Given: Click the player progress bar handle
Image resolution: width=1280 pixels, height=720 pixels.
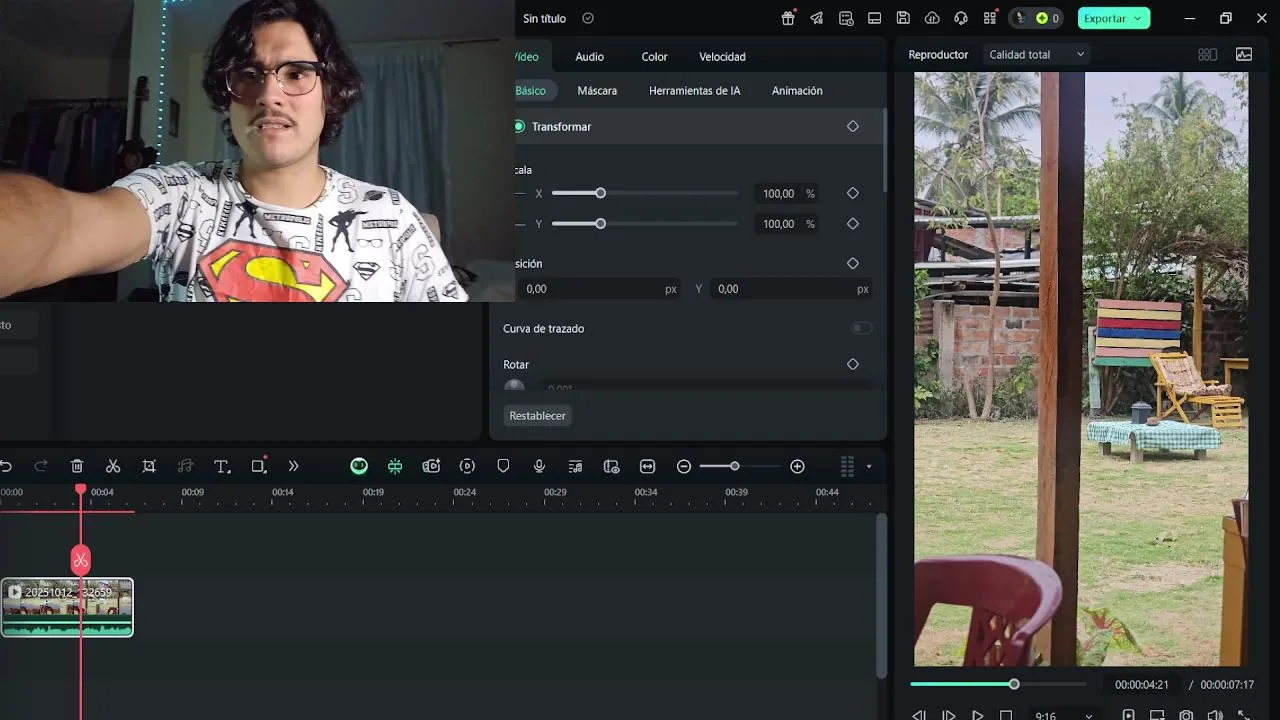Looking at the screenshot, I should (1014, 684).
